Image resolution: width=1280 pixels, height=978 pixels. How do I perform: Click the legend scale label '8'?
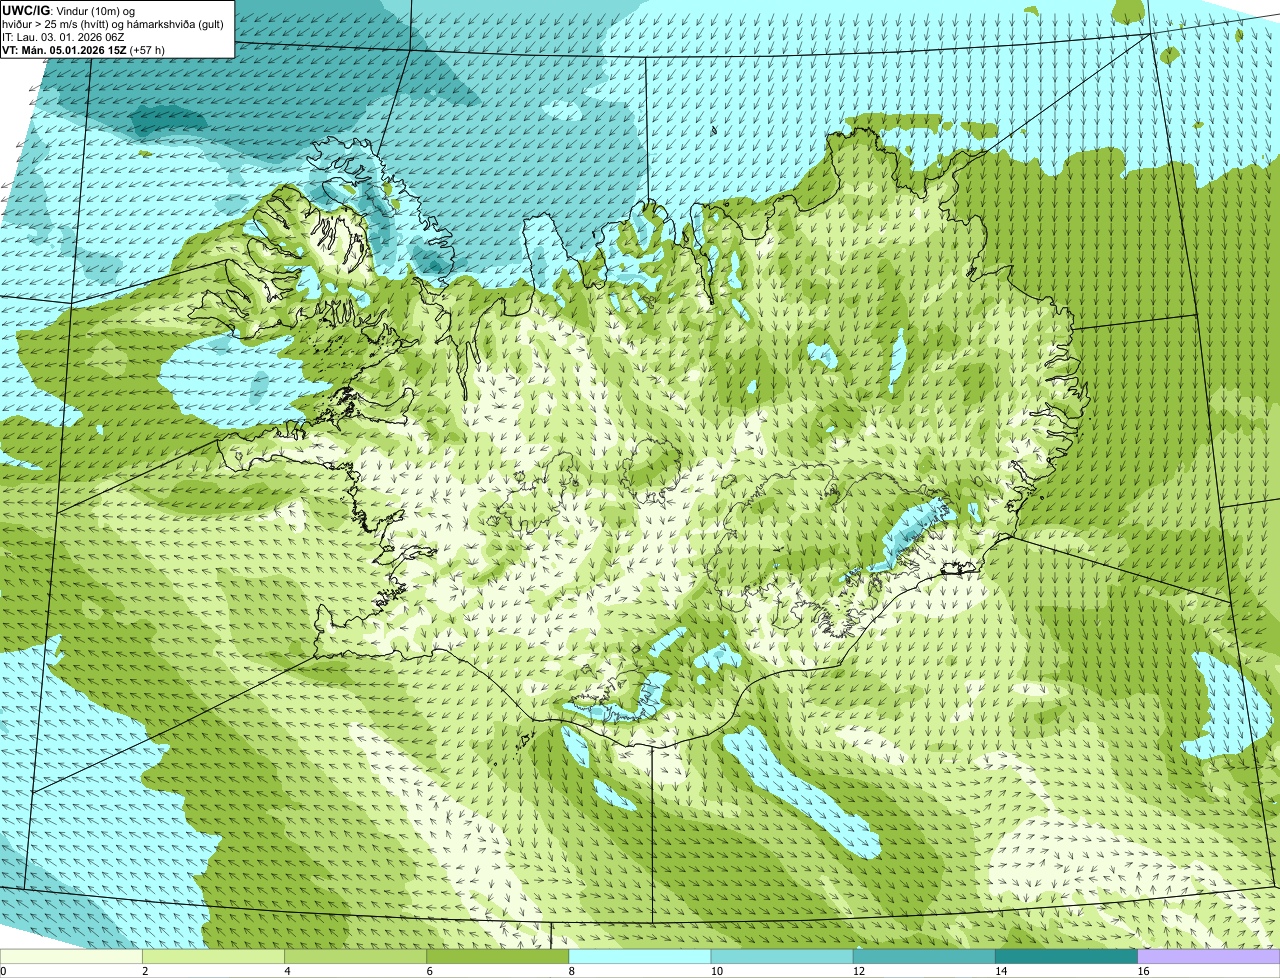571,971
